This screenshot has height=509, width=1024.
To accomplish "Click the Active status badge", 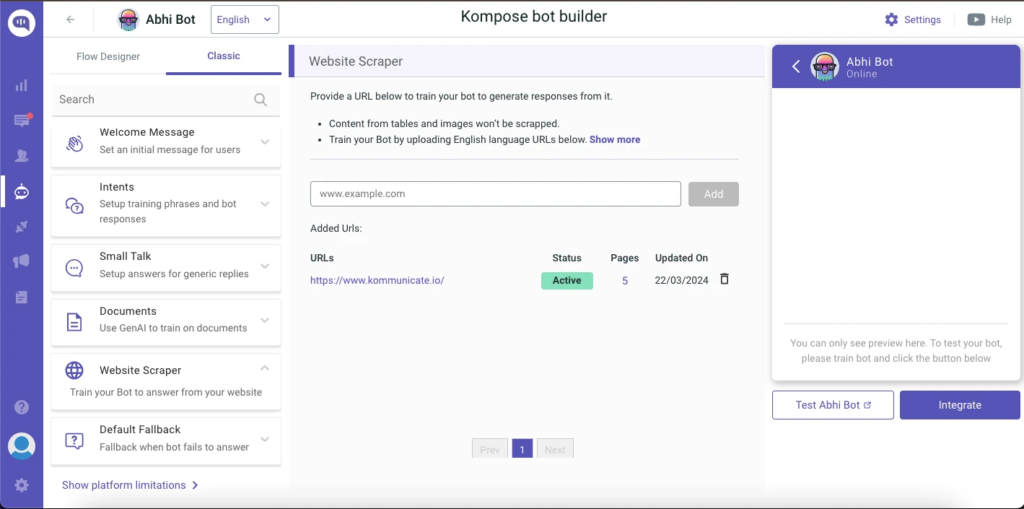I will [x=567, y=281].
